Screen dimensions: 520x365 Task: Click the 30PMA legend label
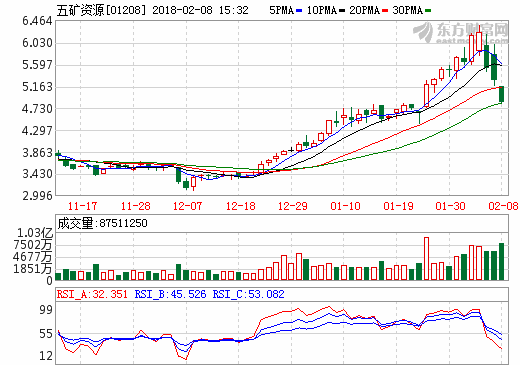[407, 10]
